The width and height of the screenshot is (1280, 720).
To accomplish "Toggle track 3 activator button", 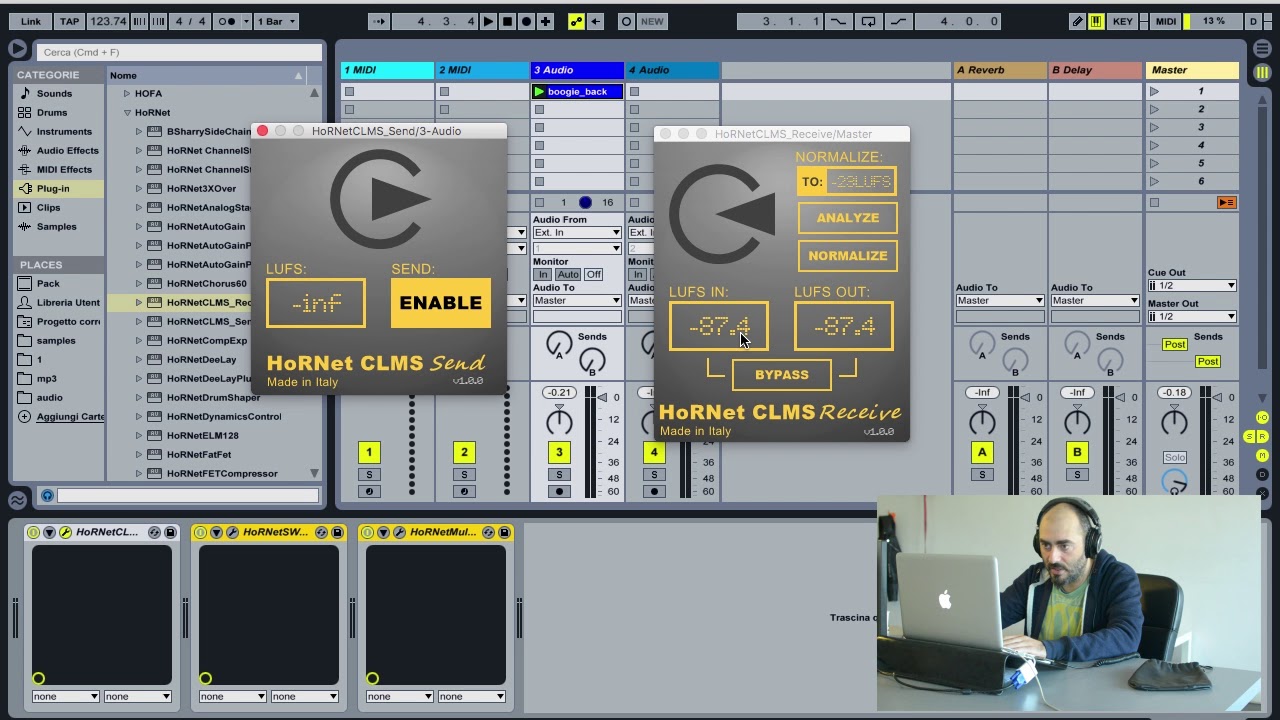I will (x=559, y=452).
